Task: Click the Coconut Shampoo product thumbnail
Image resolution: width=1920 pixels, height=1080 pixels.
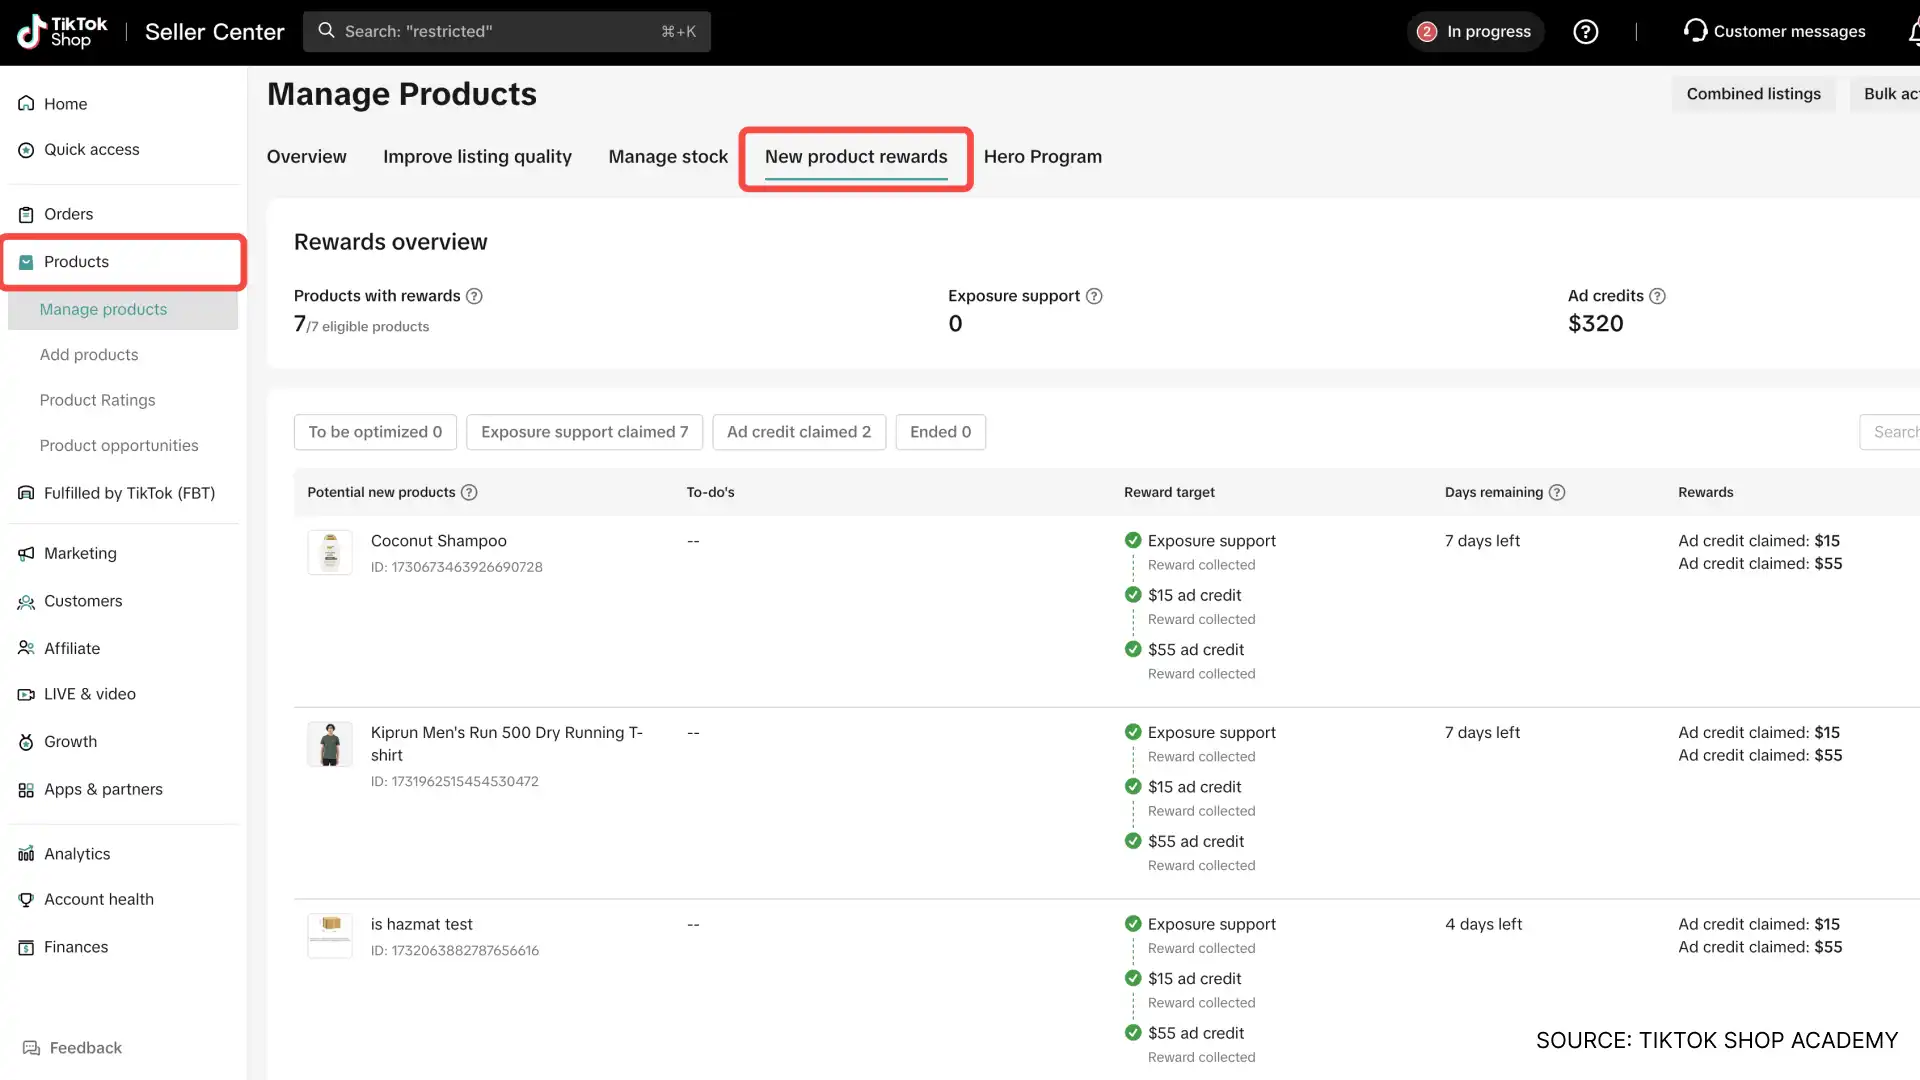Action: (330, 552)
